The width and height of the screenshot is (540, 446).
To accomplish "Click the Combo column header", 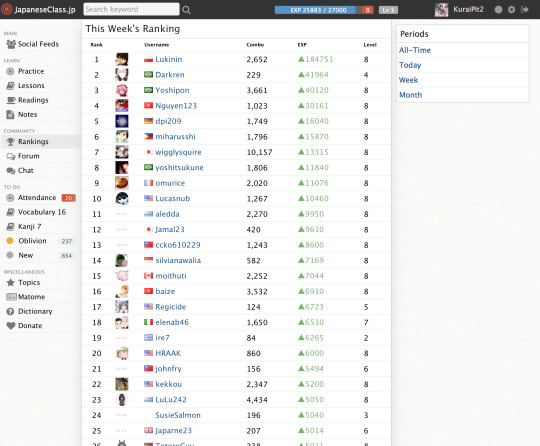I will [255, 45].
